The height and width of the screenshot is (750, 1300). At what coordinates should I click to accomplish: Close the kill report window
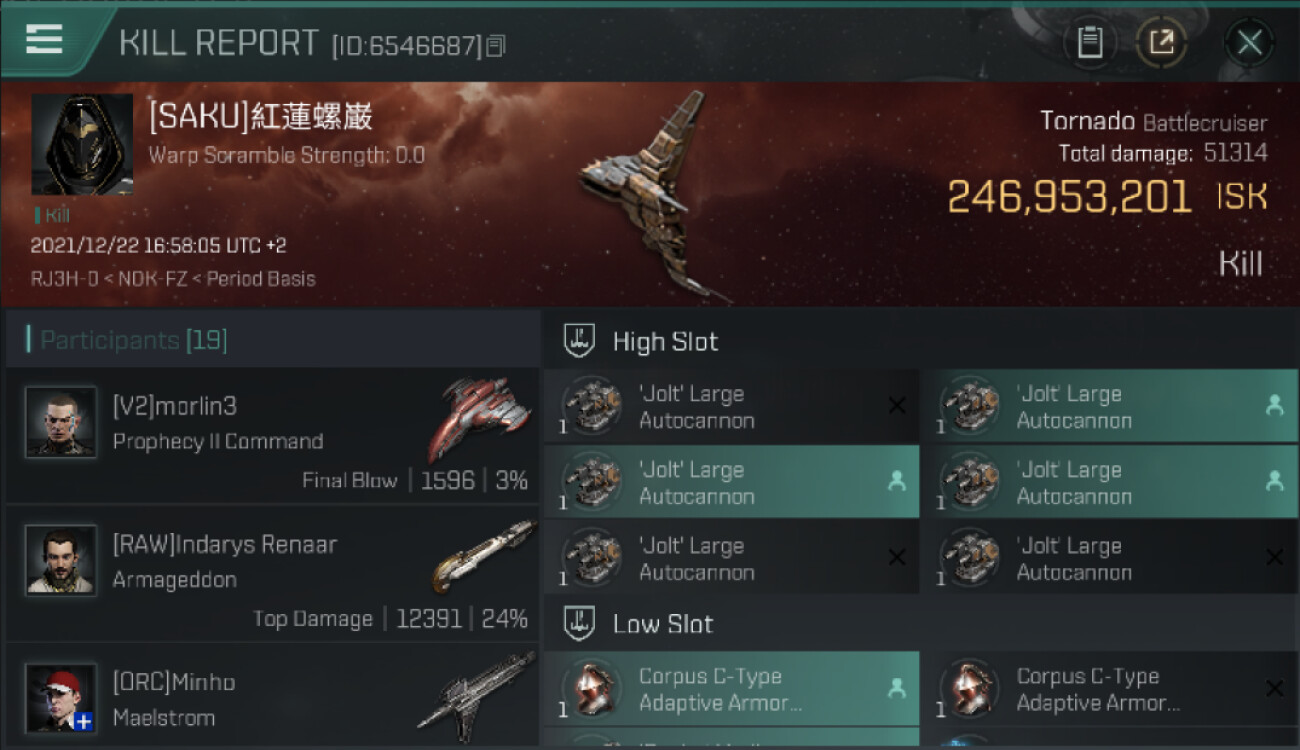(1249, 43)
